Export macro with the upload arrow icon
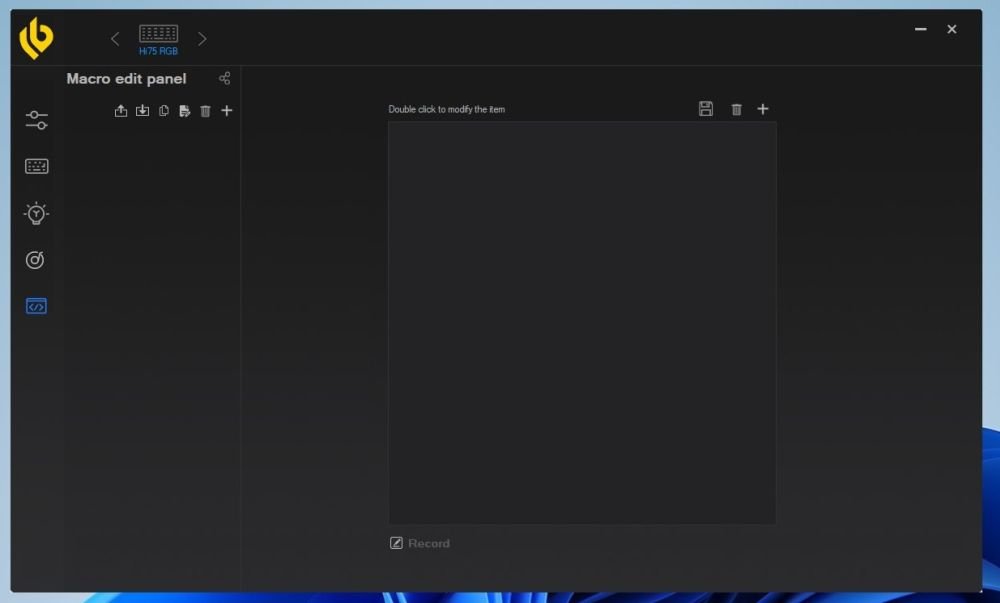1000x603 pixels. (x=121, y=111)
